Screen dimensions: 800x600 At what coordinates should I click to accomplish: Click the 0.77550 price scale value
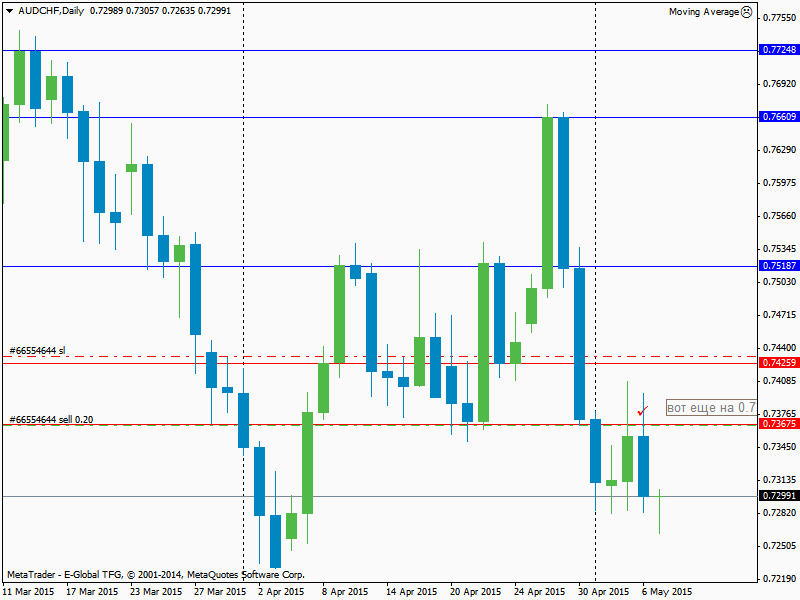779,17
